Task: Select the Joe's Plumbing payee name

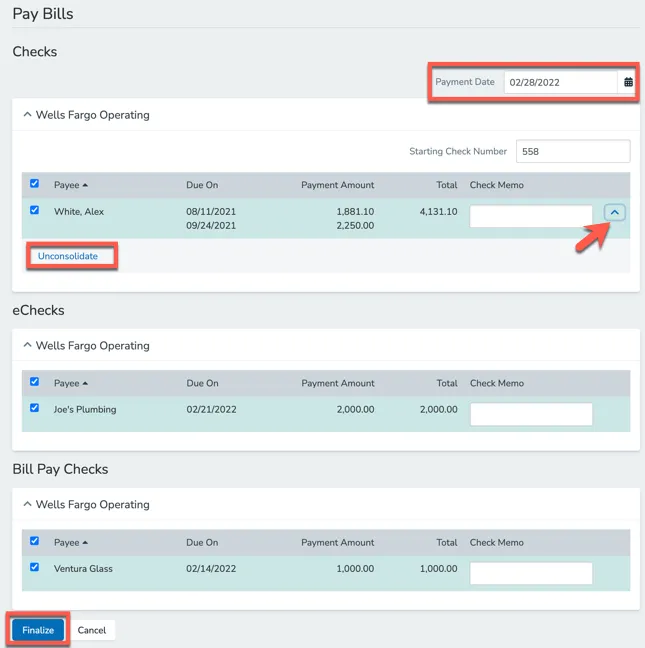Action: (85, 410)
